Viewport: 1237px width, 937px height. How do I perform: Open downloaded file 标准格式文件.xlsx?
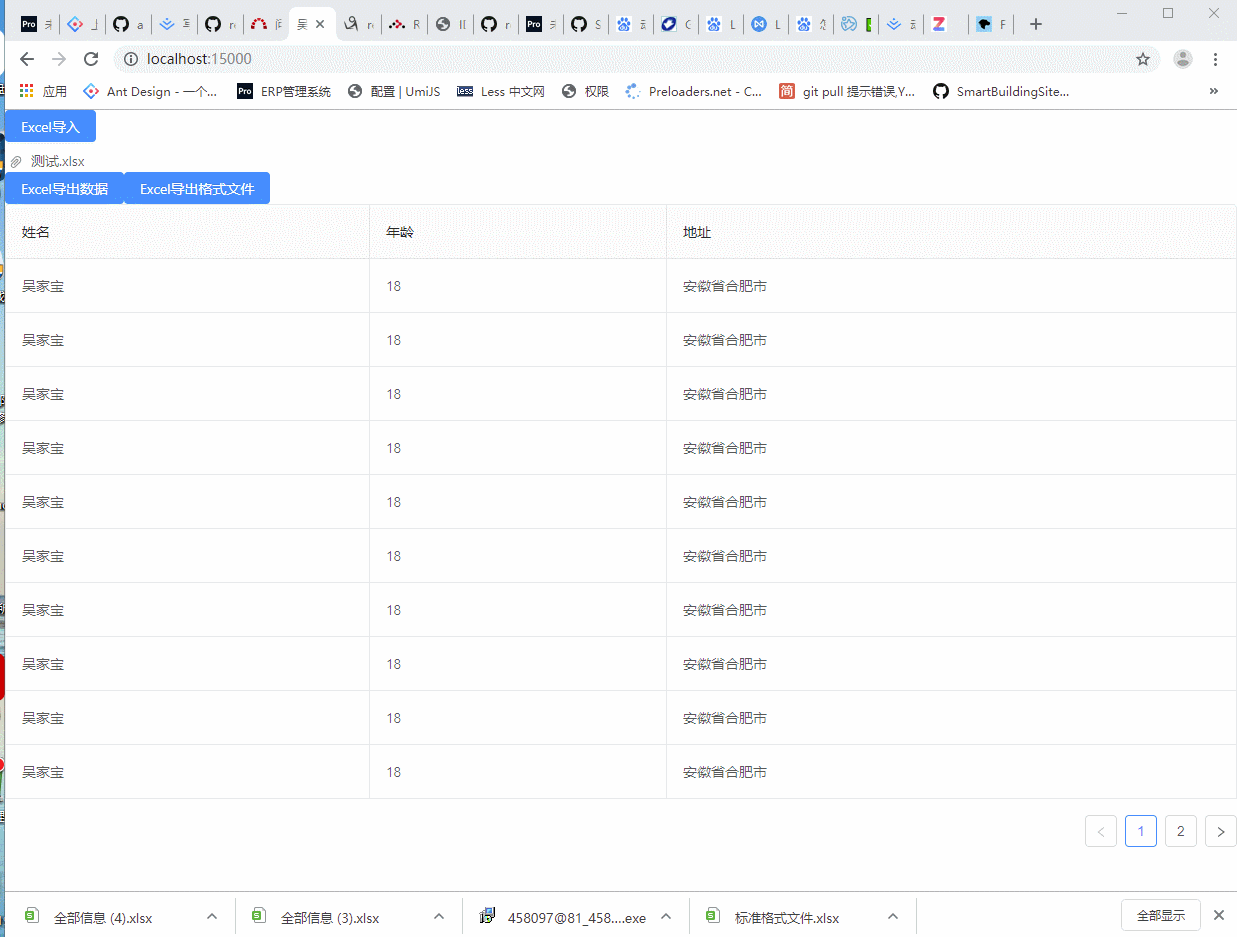[786, 917]
